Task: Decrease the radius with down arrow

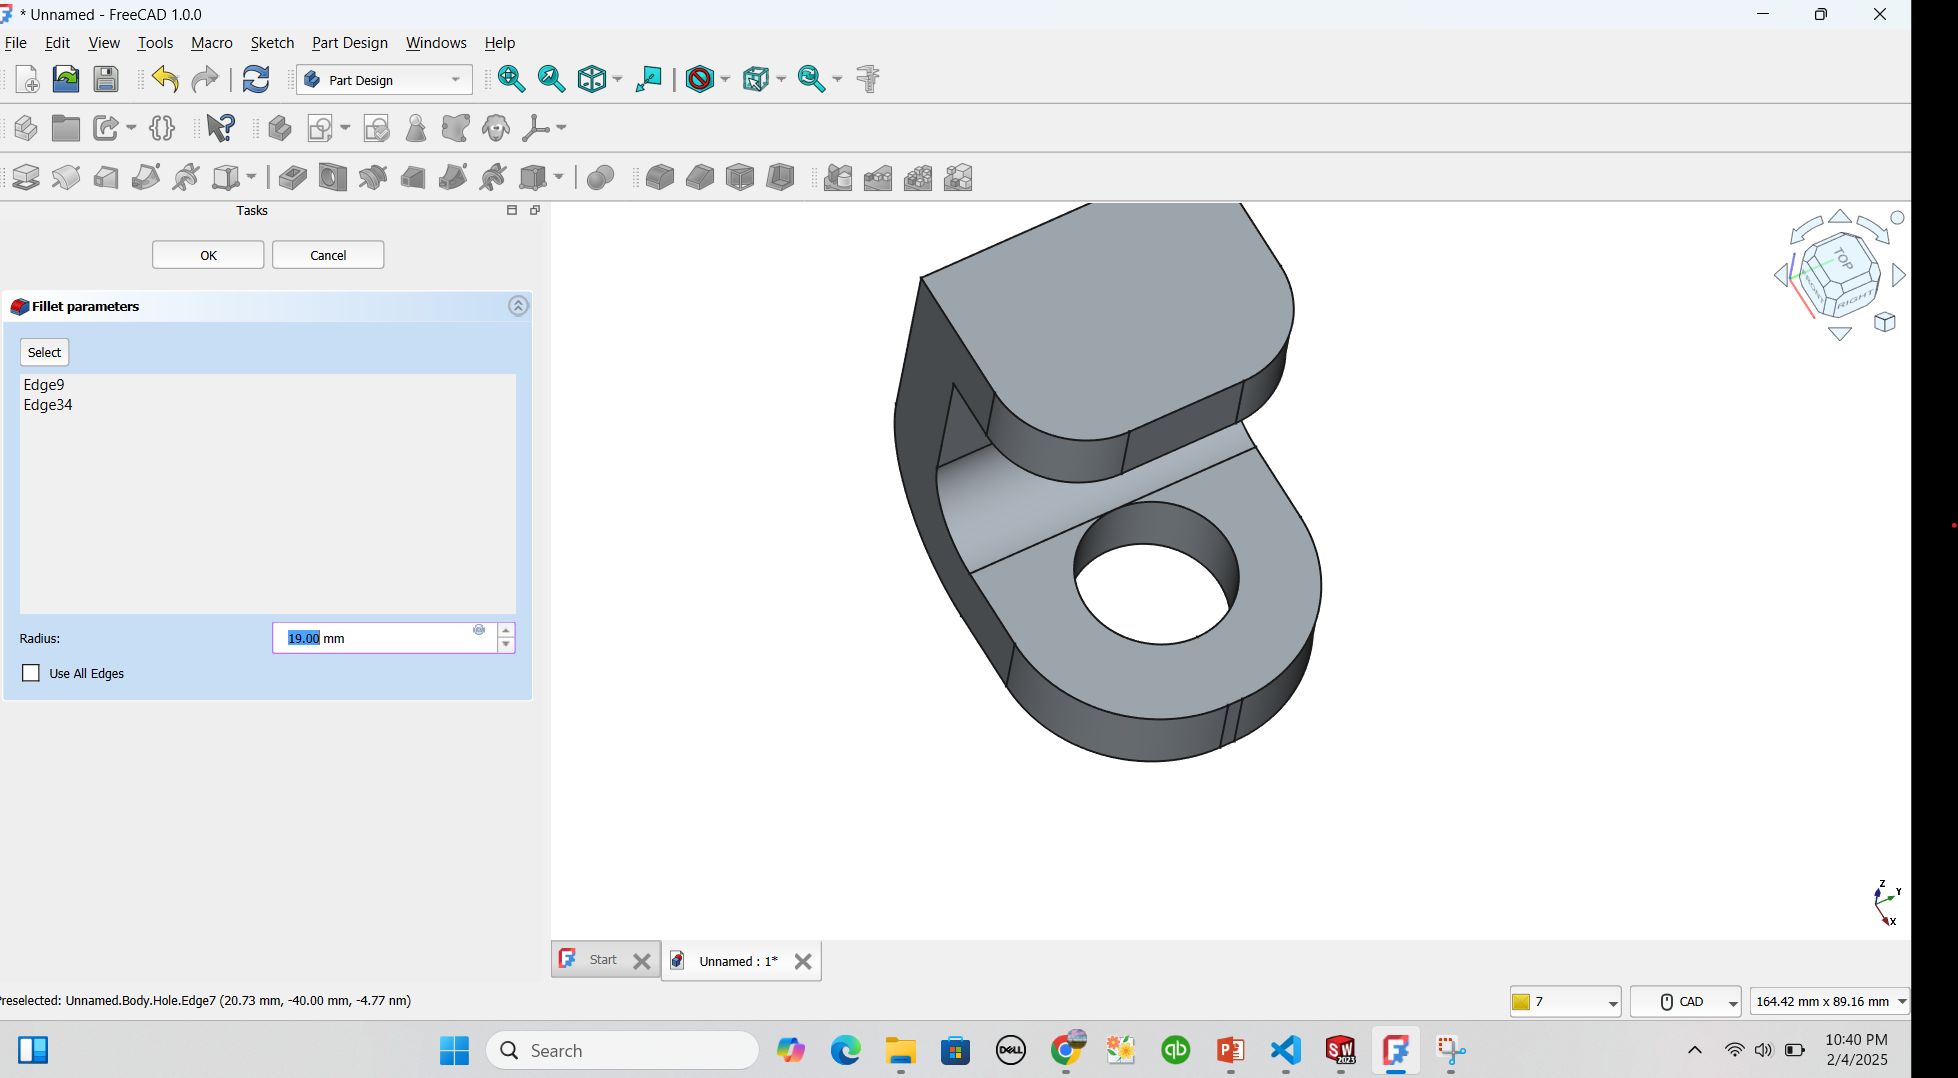Action: 506,646
